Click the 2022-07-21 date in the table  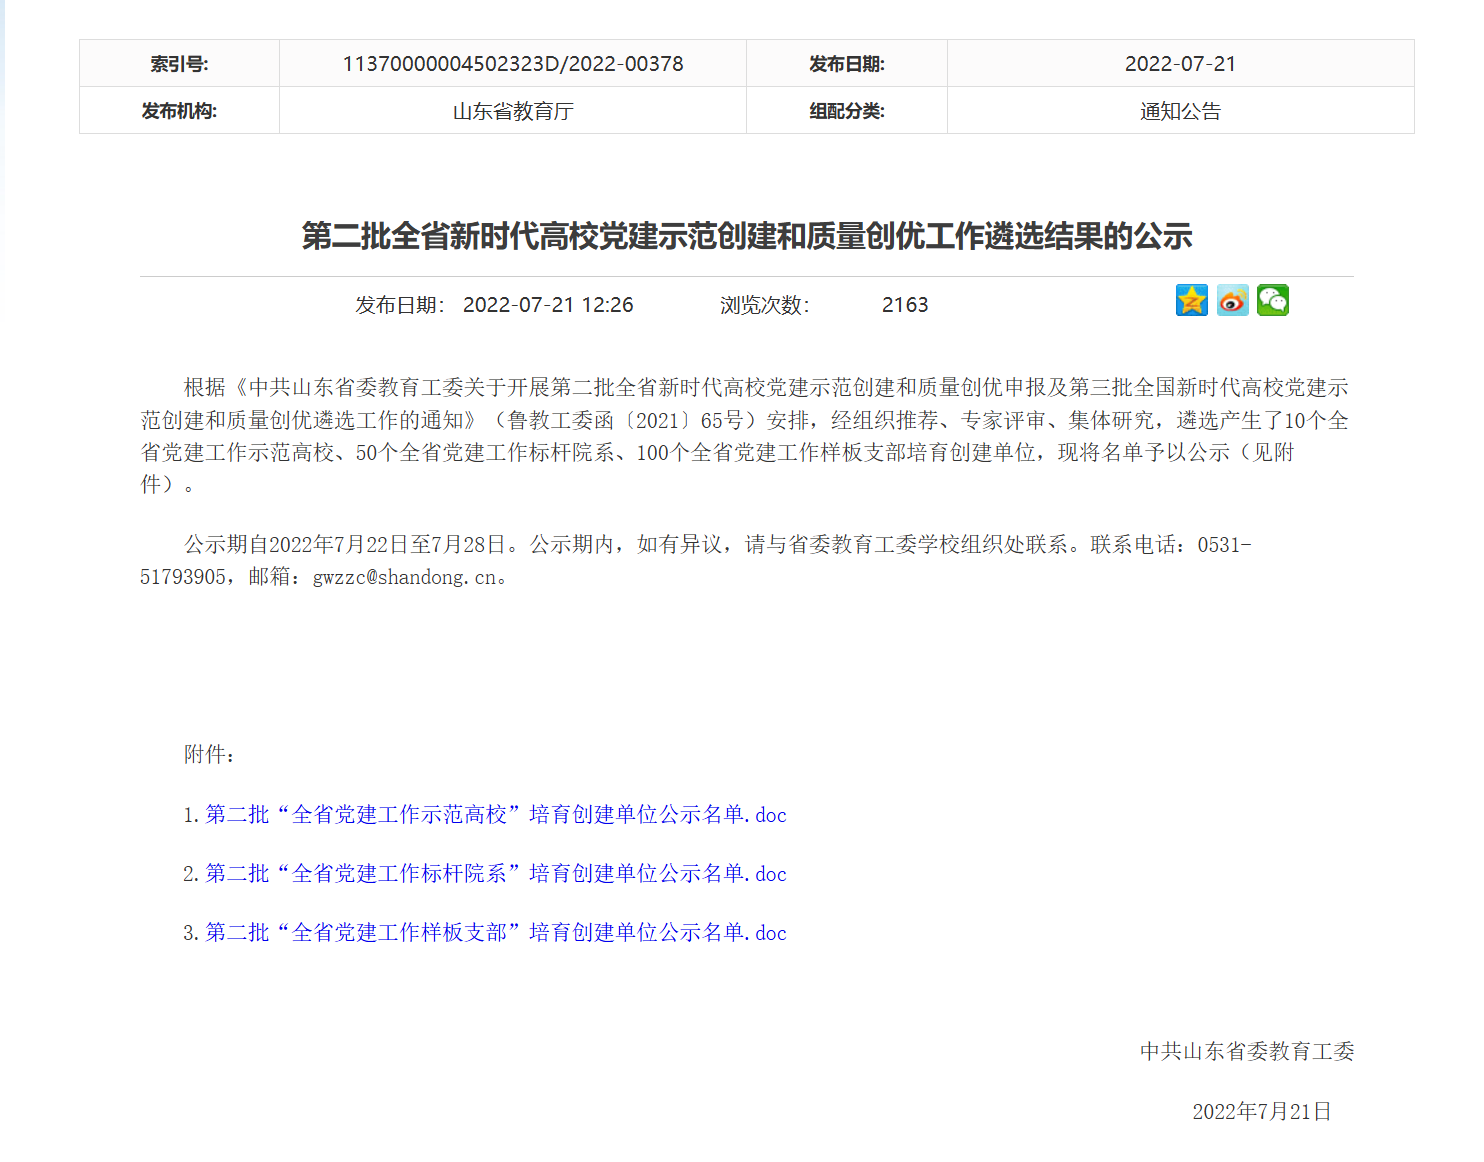click(1180, 64)
